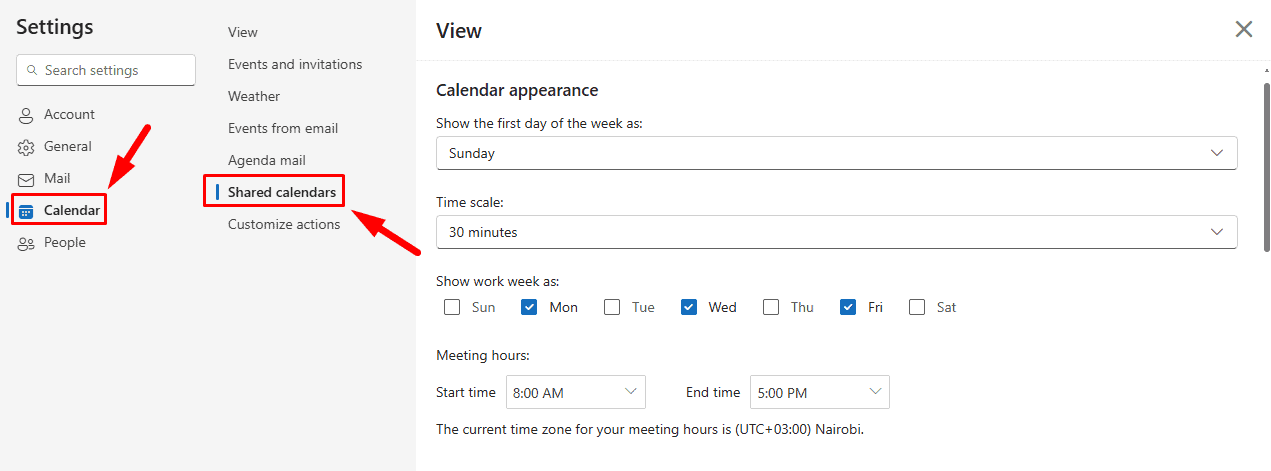The image size is (1271, 471).
Task: Click the Calendar icon in sidebar
Action: click(x=26, y=211)
